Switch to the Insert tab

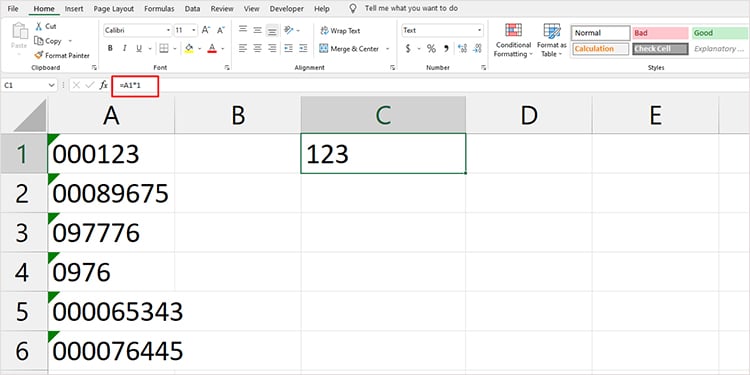coord(74,9)
